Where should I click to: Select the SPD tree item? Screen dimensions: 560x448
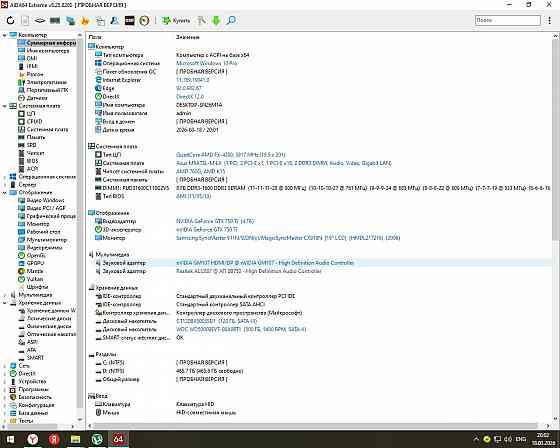tap(31, 145)
